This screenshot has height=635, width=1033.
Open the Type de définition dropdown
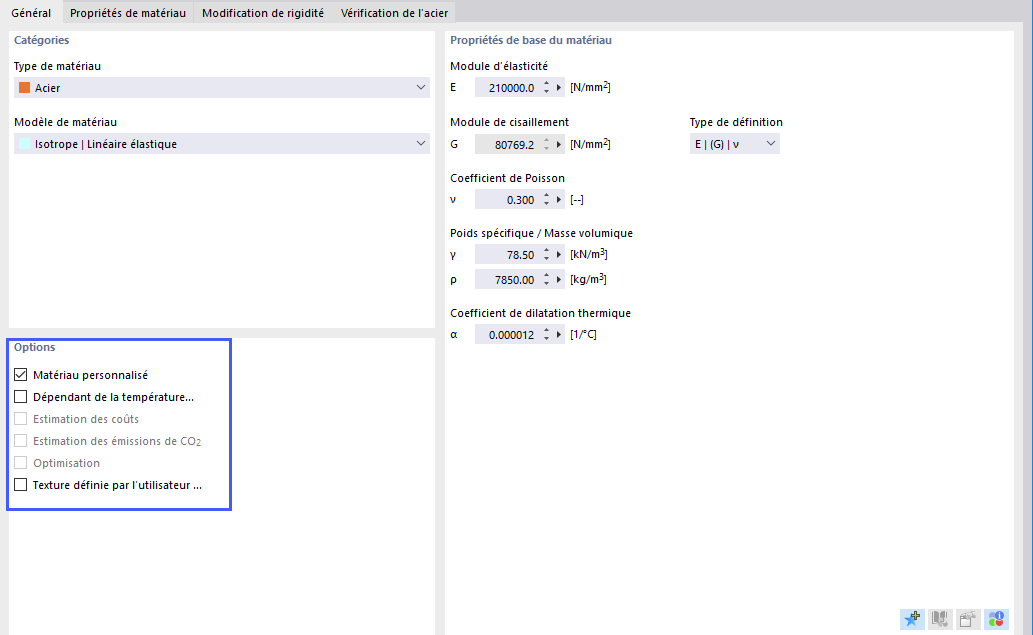(x=769, y=143)
